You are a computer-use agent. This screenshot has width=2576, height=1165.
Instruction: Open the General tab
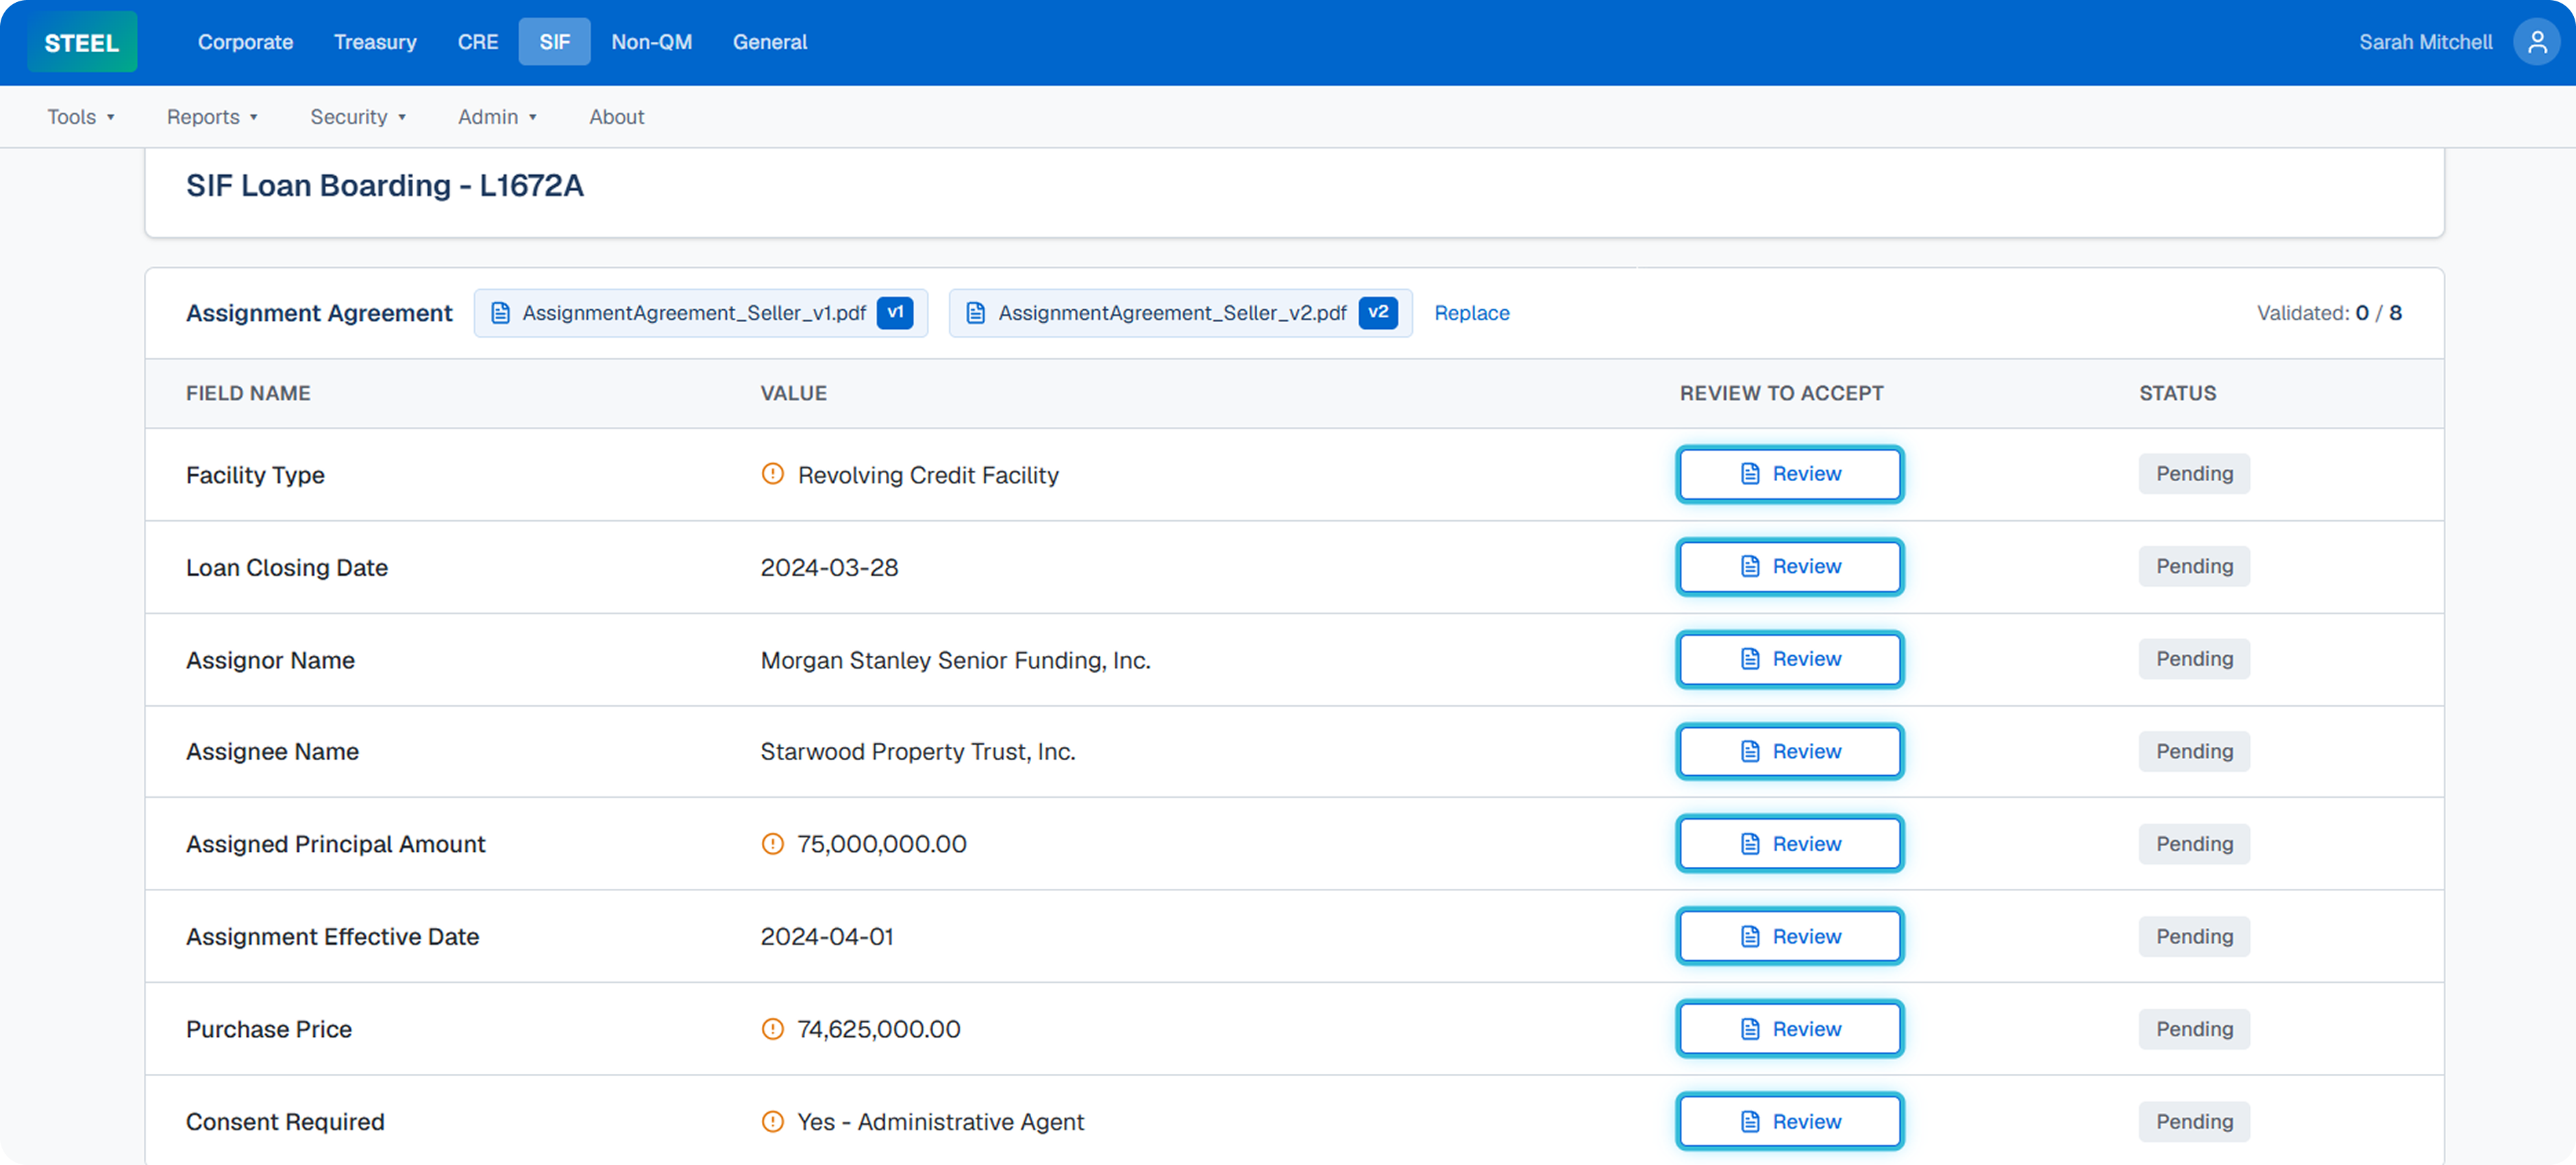[x=770, y=42]
